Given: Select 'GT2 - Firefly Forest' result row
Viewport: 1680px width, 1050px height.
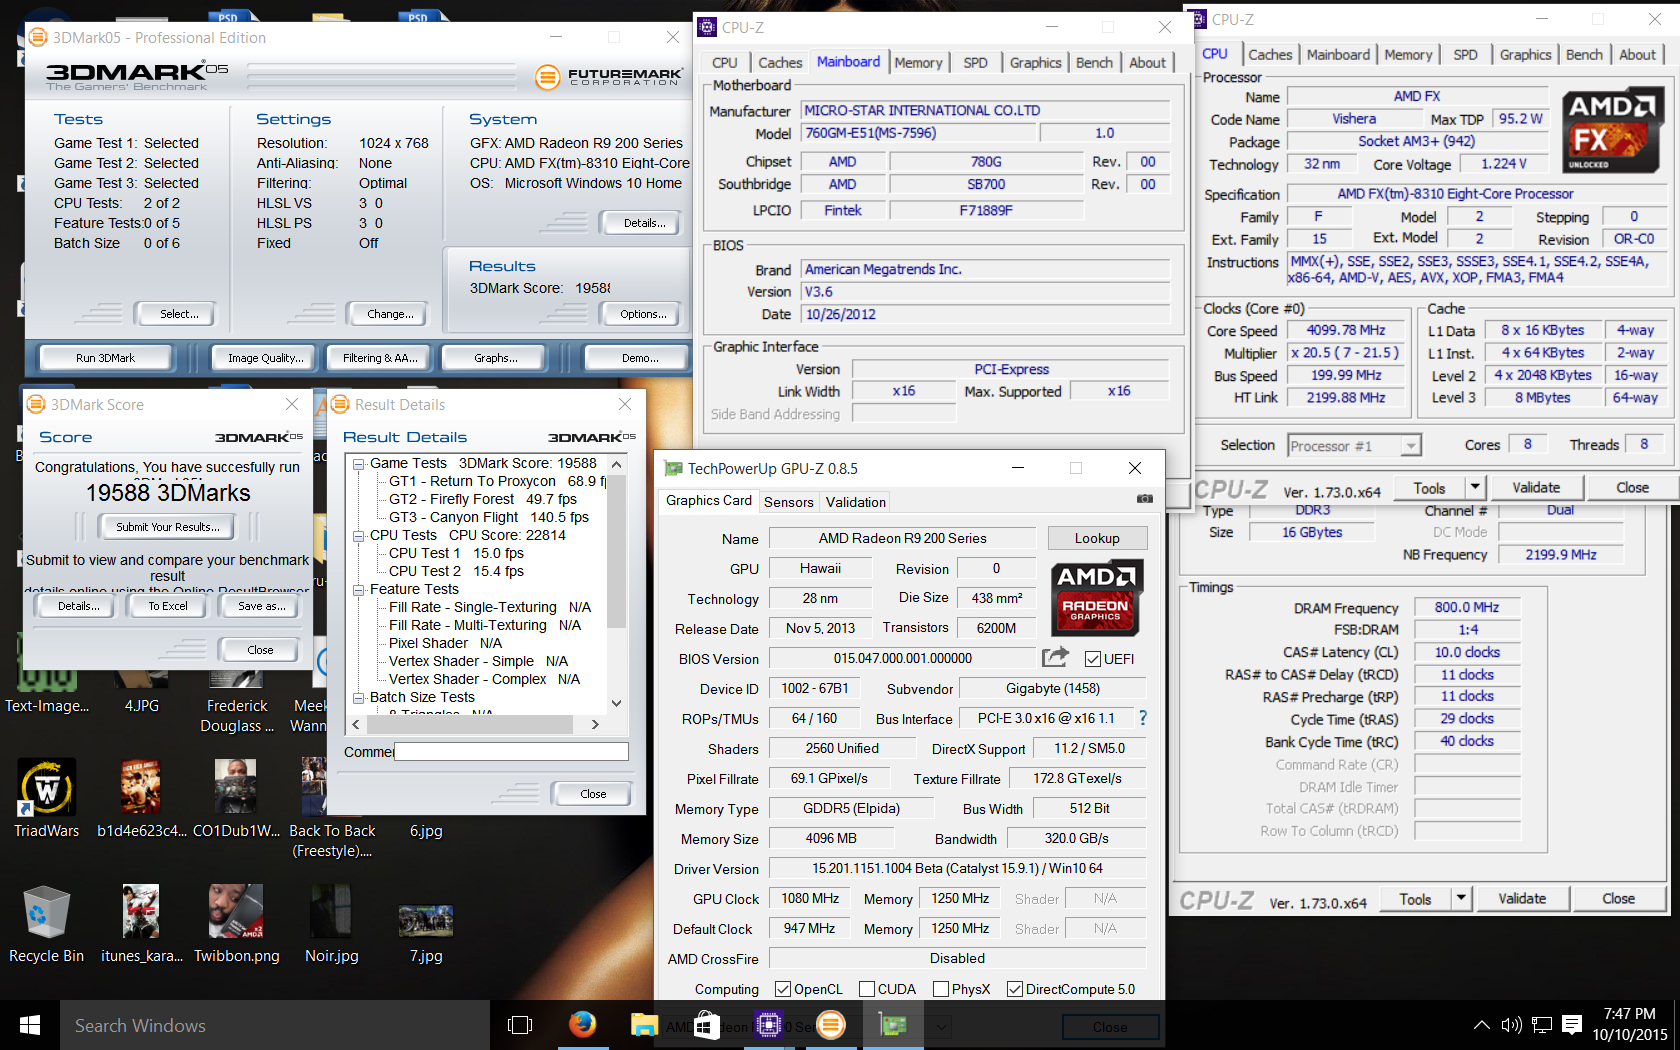Looking at the screenshot, I should pos(483,499).
